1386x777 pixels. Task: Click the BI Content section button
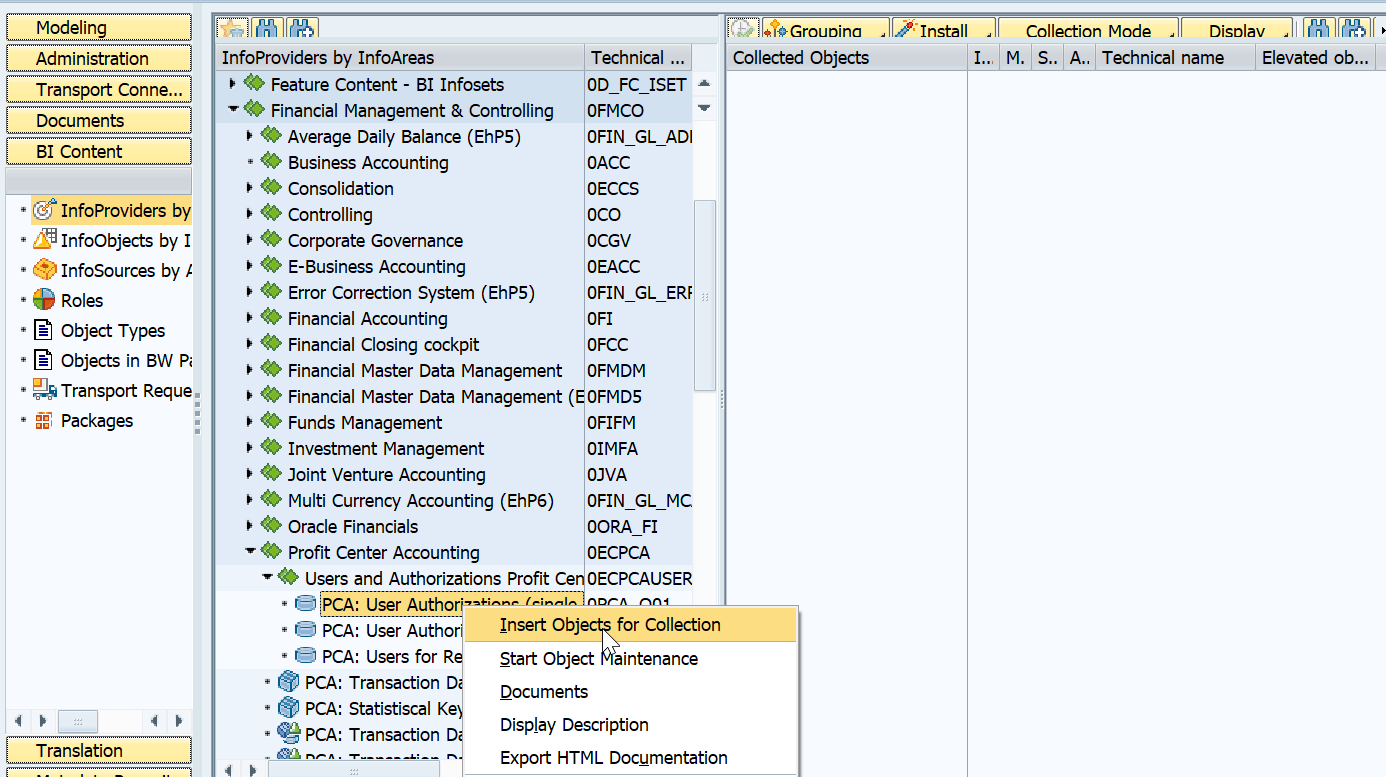coord(99,152)
